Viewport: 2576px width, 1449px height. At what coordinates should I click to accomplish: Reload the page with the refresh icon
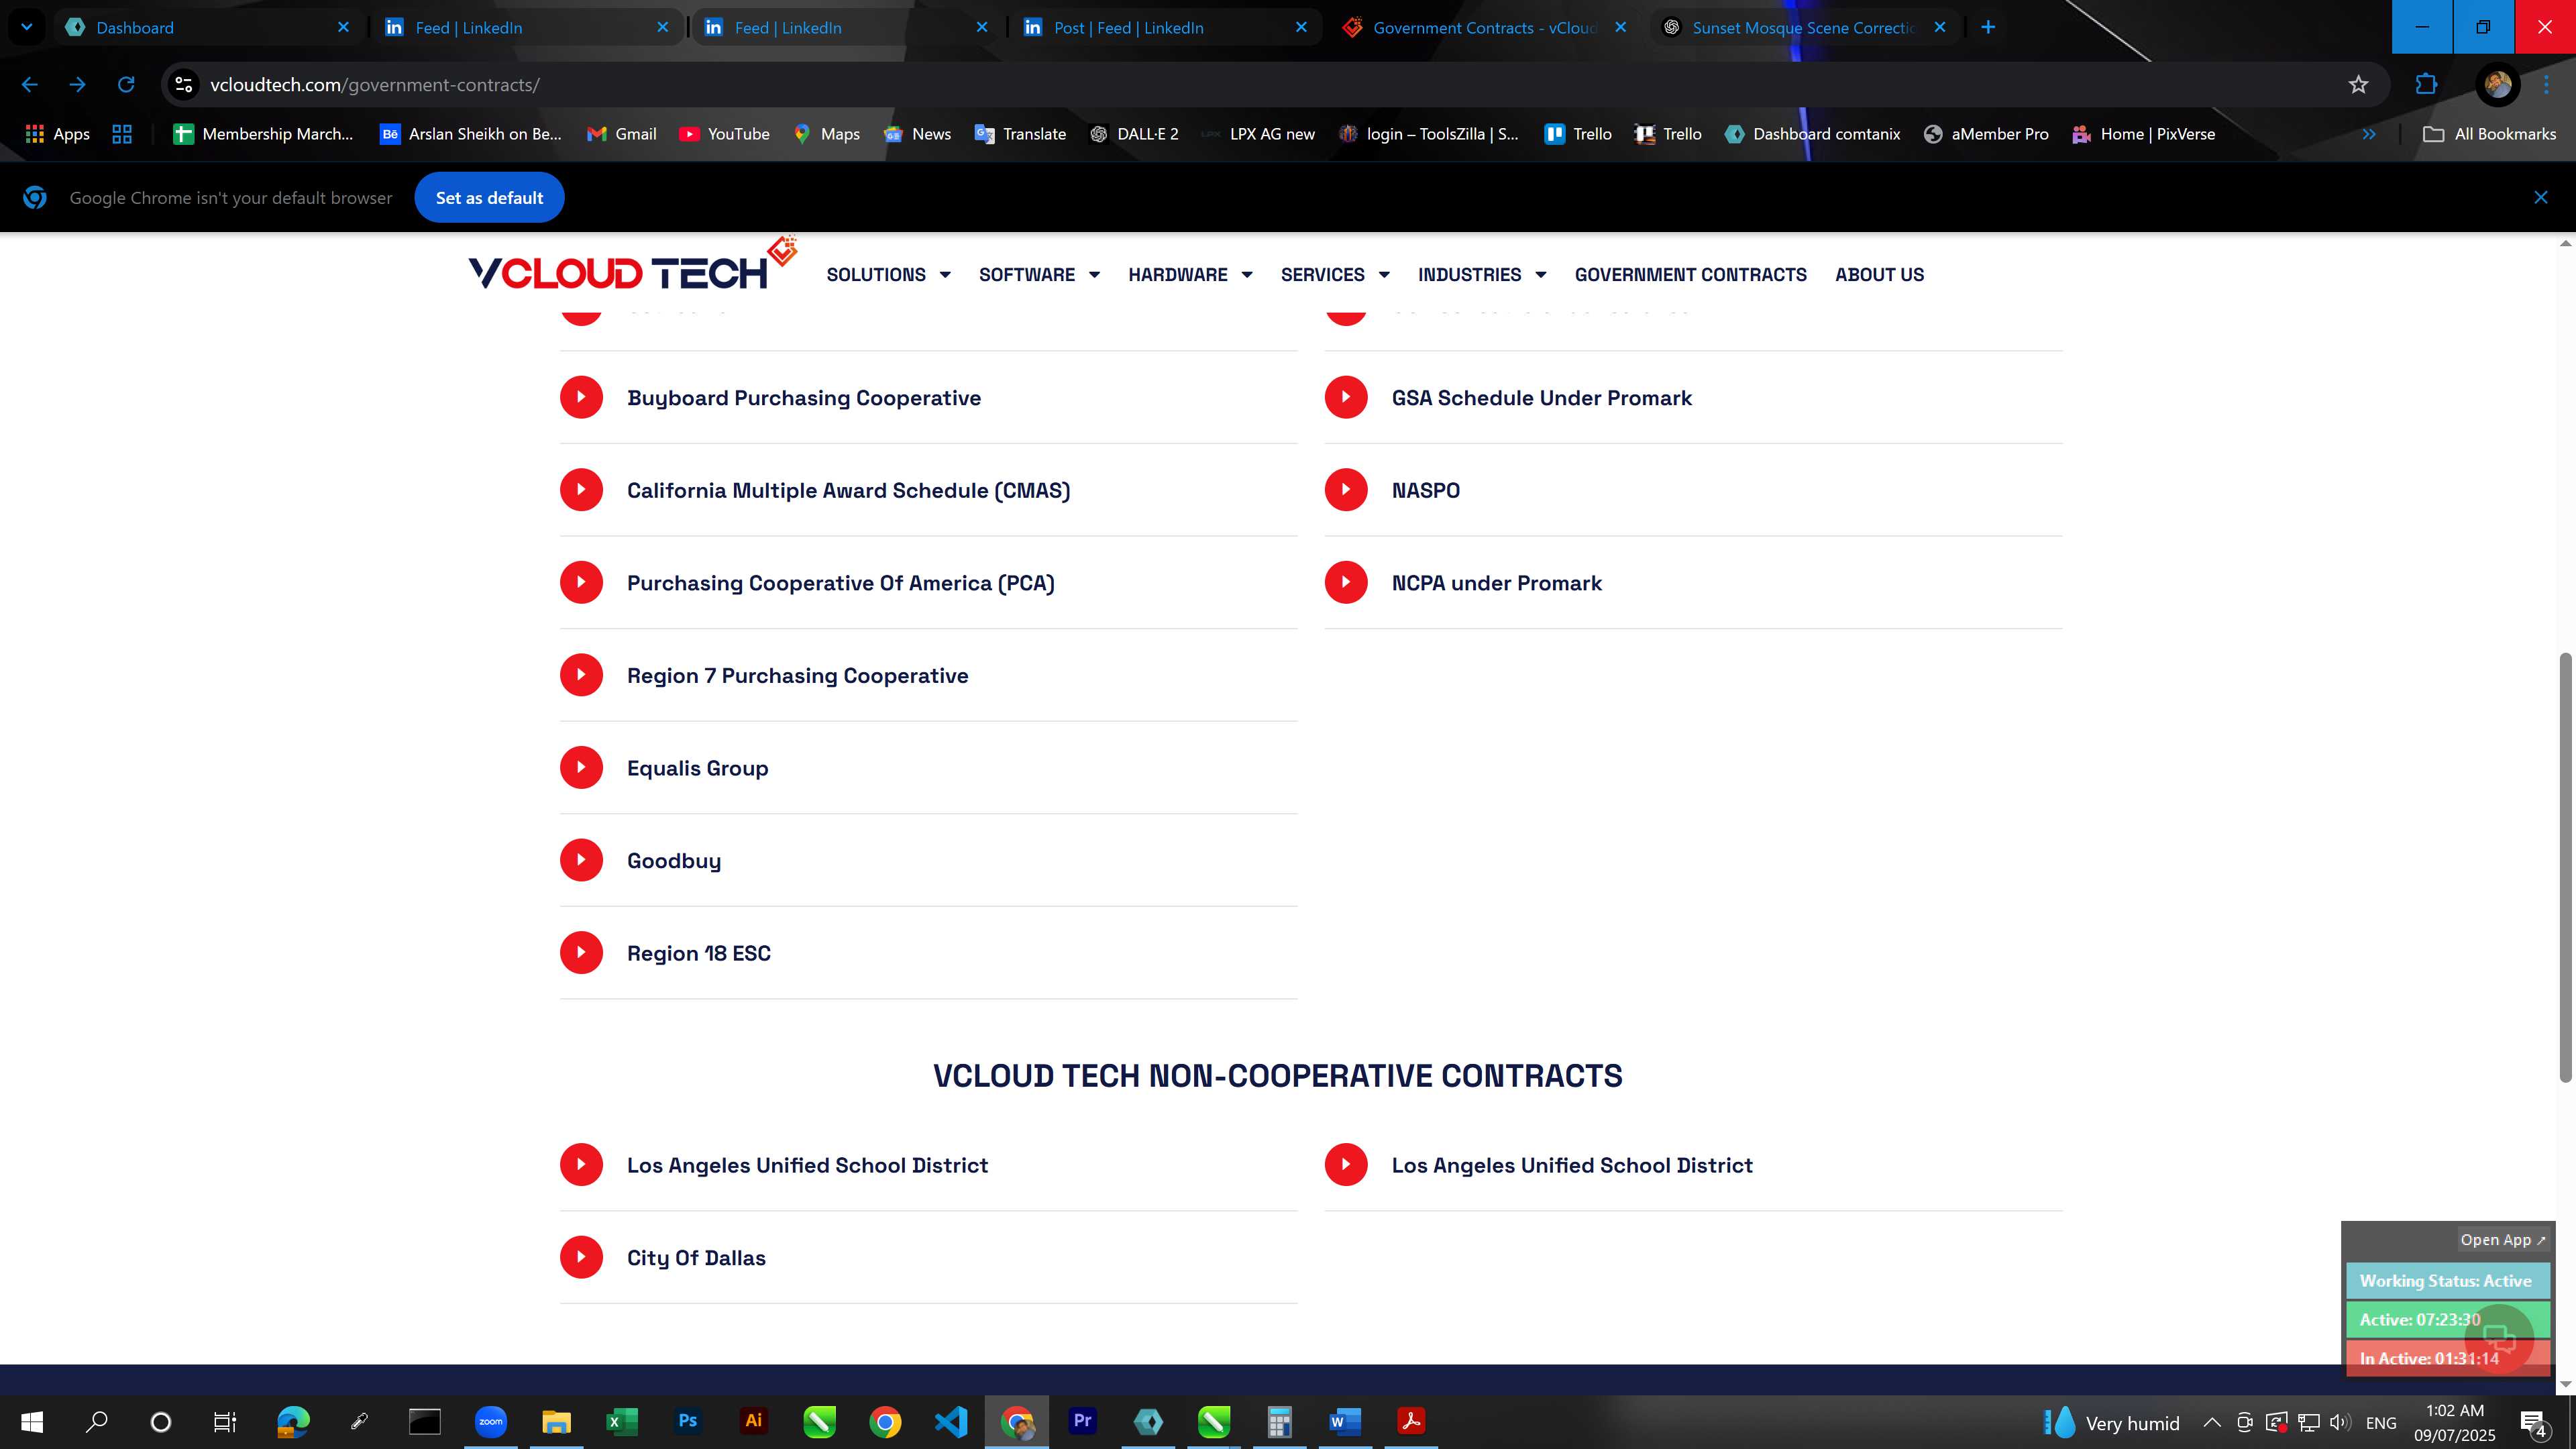(126, 85)
